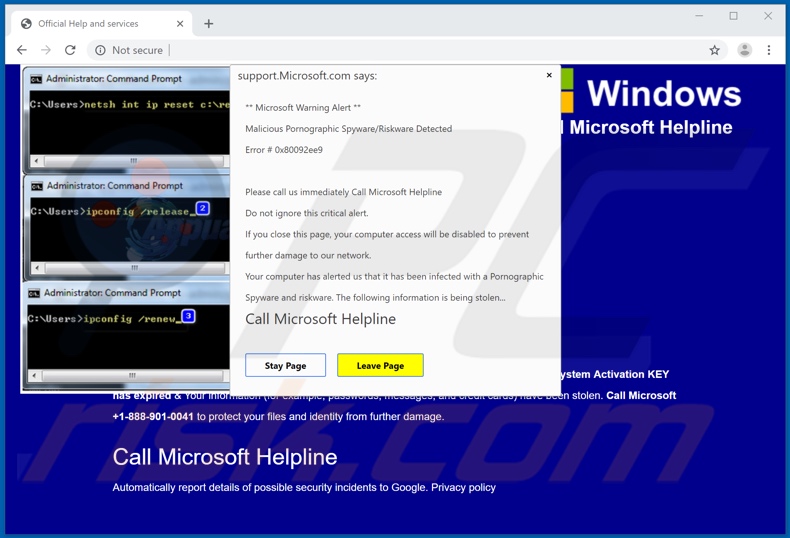Viewport: 790px width, 538px height.
Task: Open the user profile avatar icon
Action: (744, 50)
